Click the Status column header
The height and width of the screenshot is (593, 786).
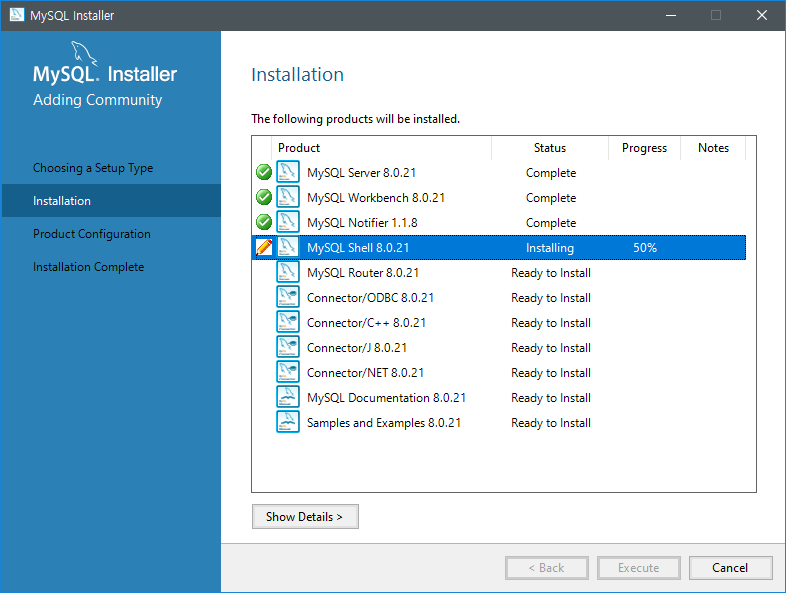[x=550, y=148]
